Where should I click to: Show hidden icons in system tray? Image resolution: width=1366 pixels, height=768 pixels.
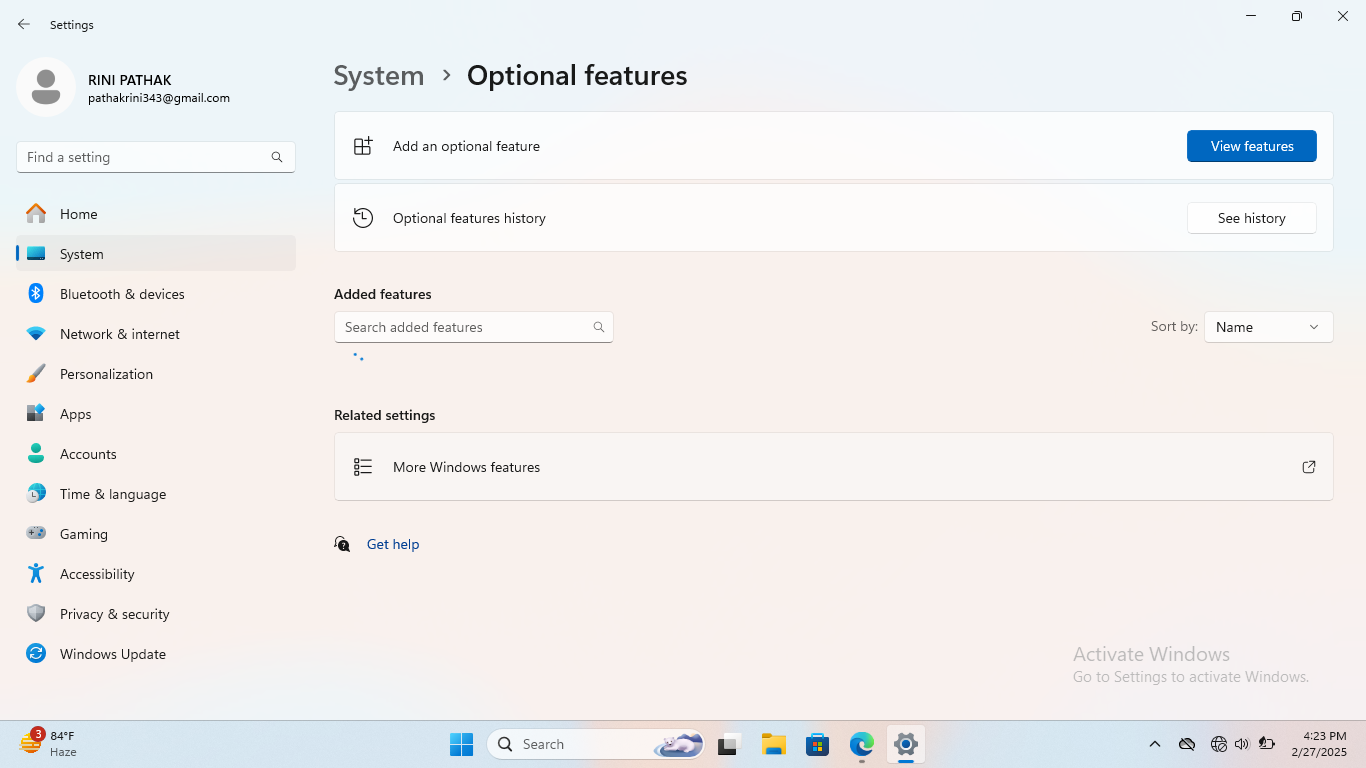coord(1154,744)
